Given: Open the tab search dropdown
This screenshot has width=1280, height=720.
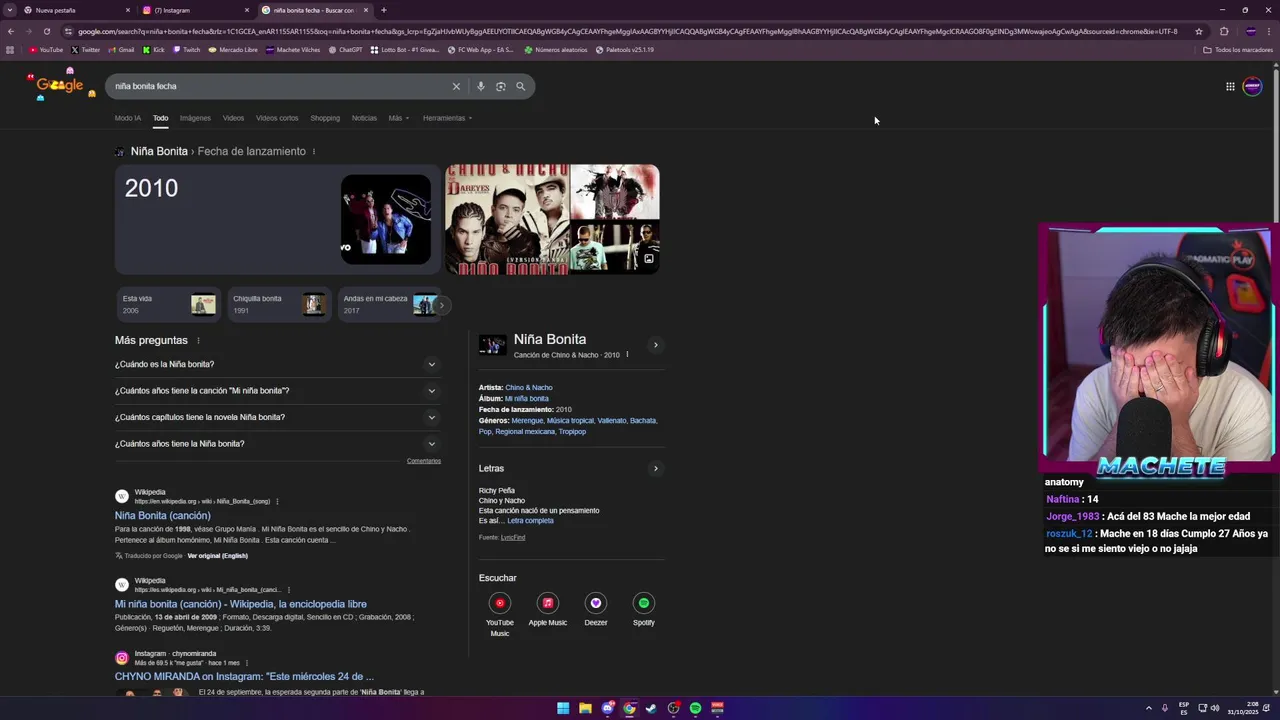Looking at the screenshot, I should coord(10,10).
